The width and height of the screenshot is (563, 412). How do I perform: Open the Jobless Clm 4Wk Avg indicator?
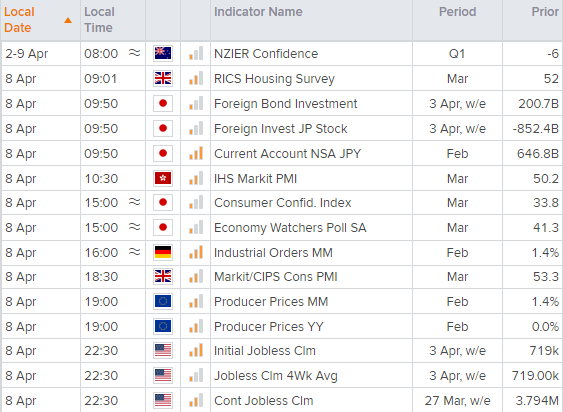coord(275,376)
